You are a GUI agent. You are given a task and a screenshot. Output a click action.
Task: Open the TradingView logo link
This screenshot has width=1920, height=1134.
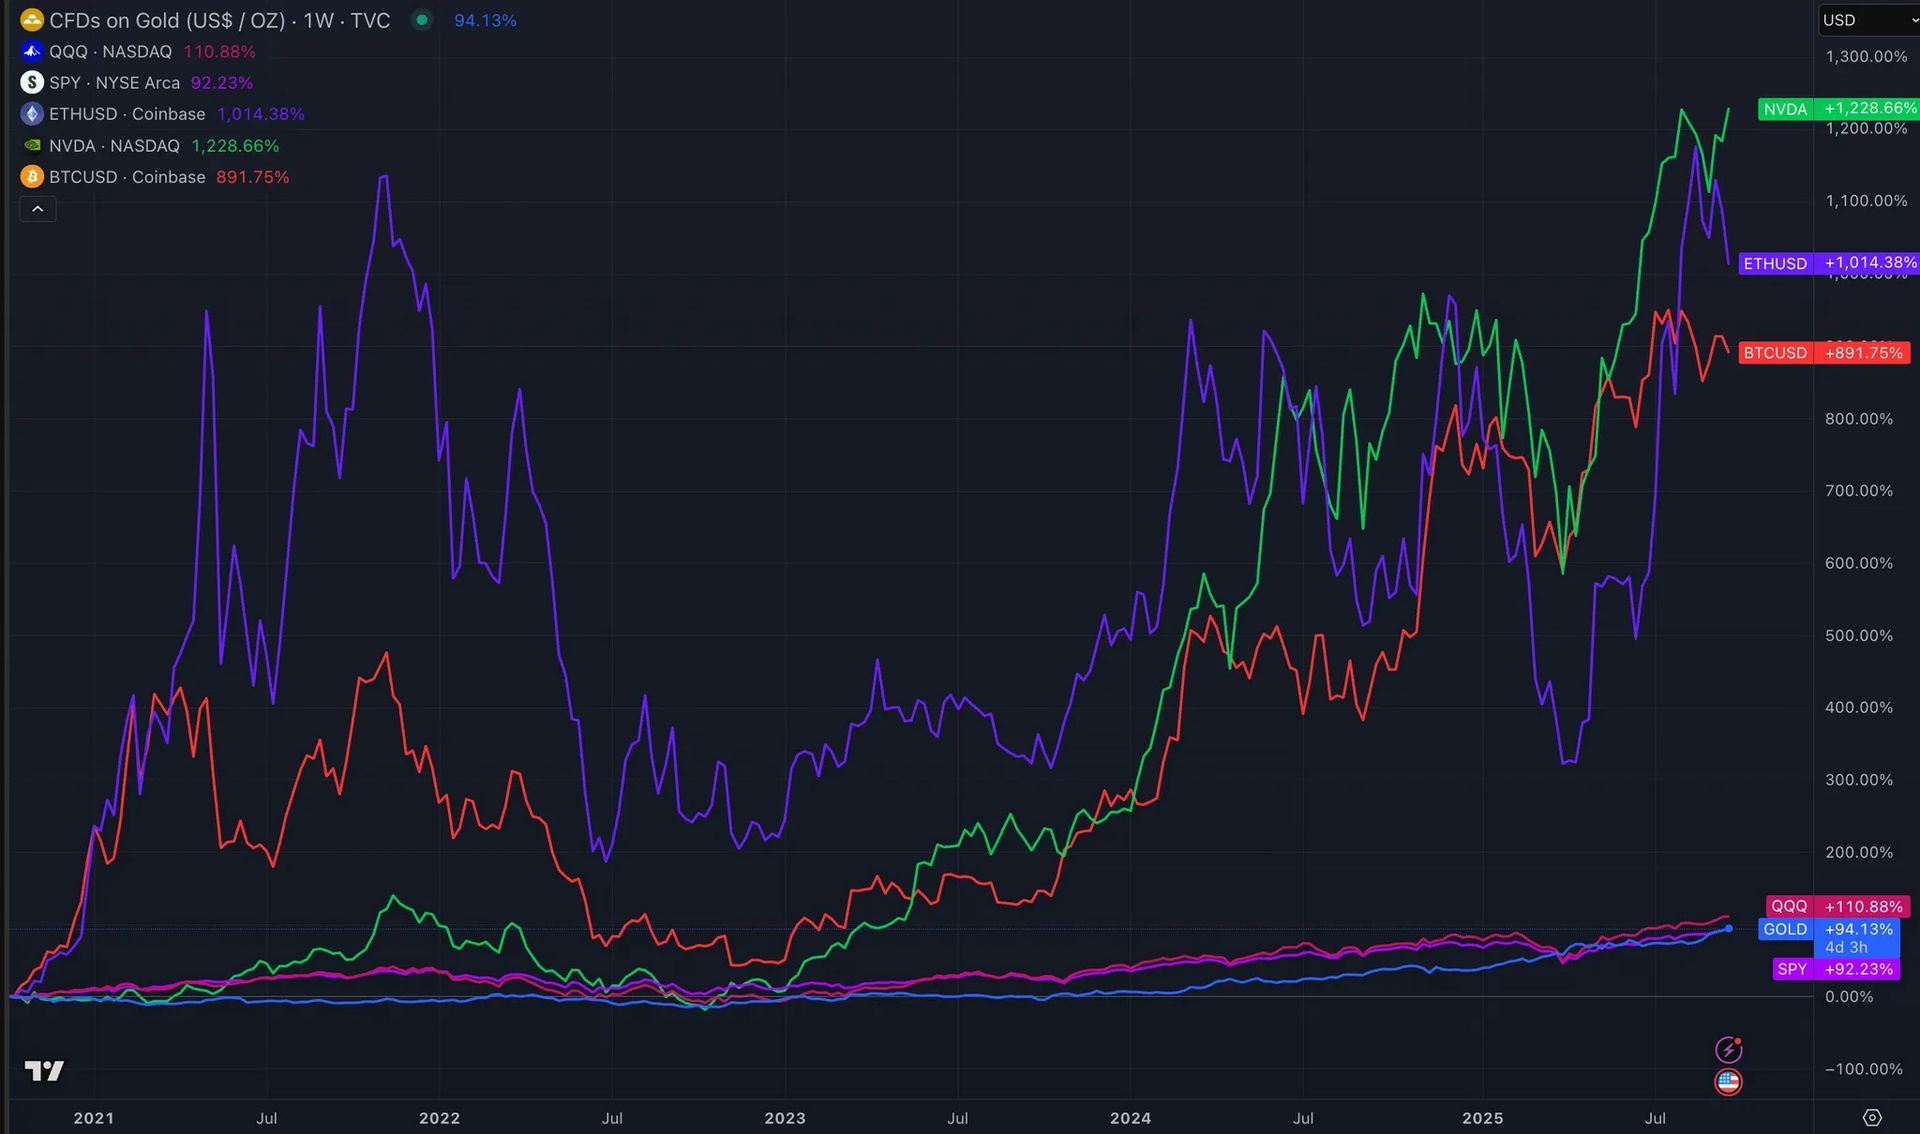[x=44, y=1071]
